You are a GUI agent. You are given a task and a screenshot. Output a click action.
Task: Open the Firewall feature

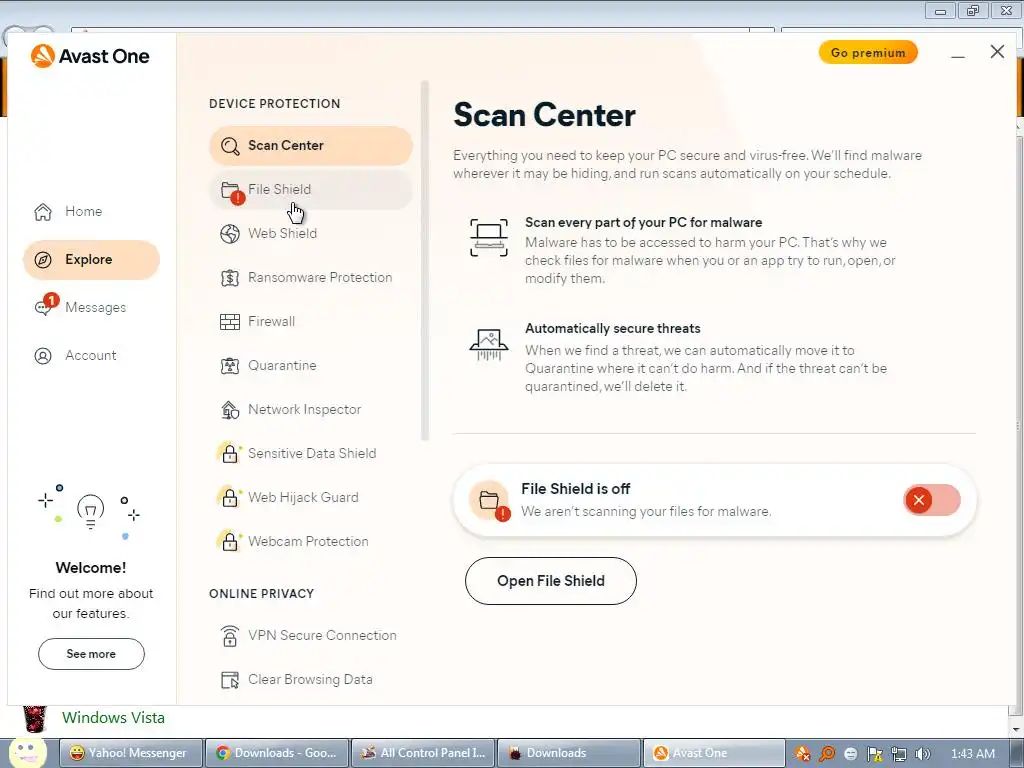[x=311, y=322]
